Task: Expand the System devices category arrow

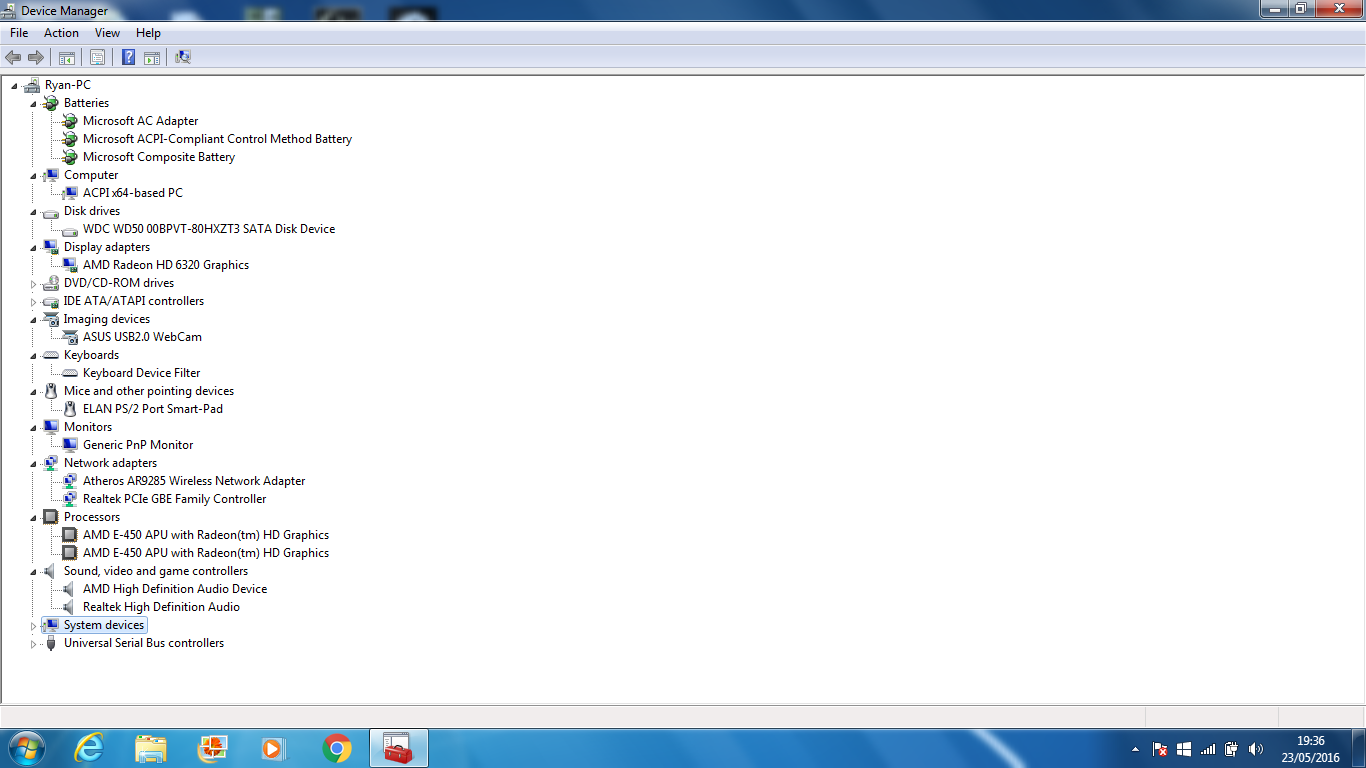Action: point(33,625)
